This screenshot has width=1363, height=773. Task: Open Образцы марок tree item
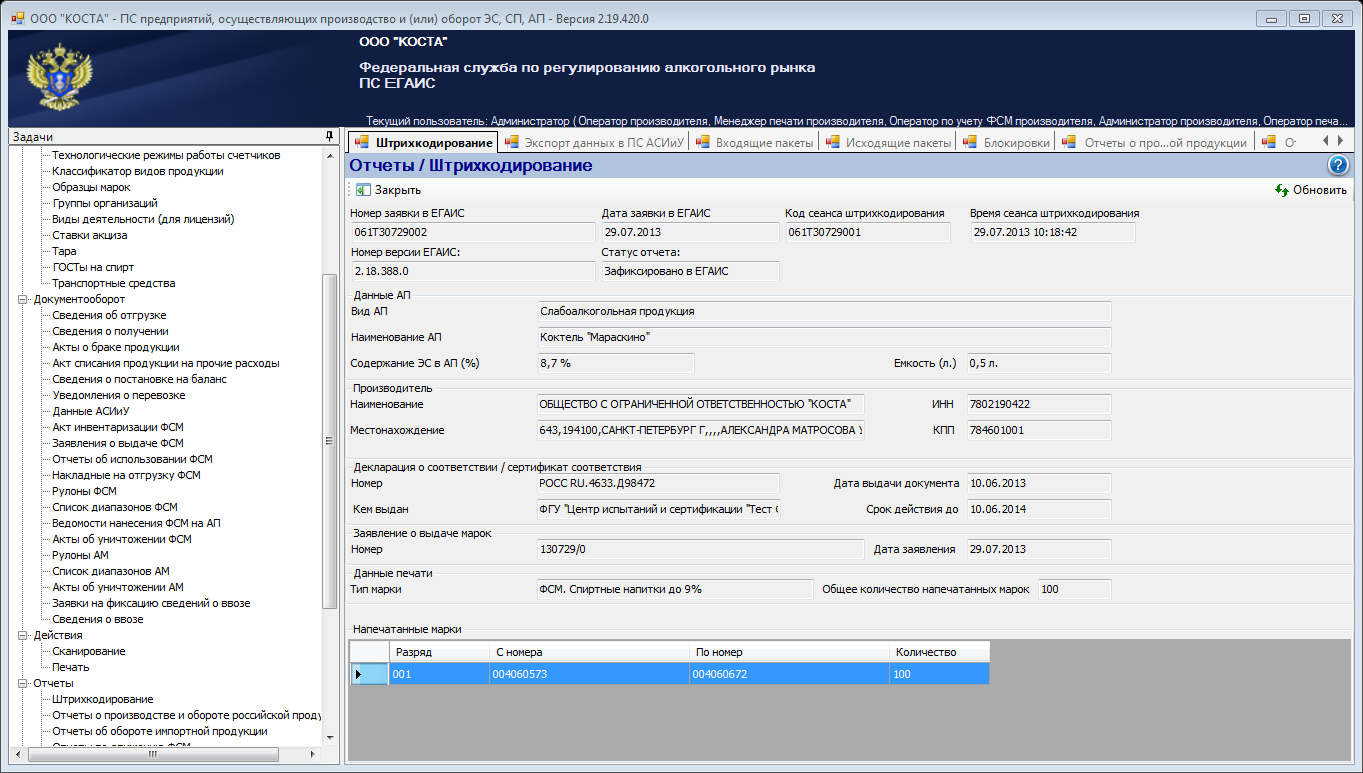coord(91,187)
